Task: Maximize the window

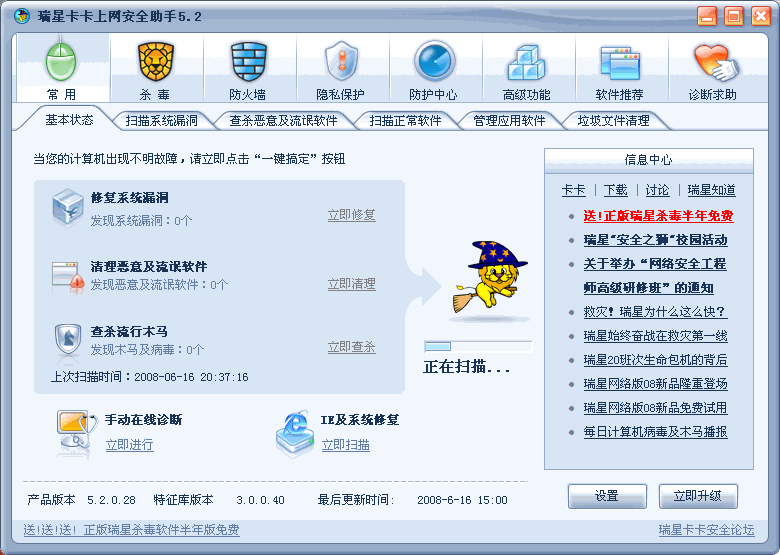Action: (x=734, y=16)
